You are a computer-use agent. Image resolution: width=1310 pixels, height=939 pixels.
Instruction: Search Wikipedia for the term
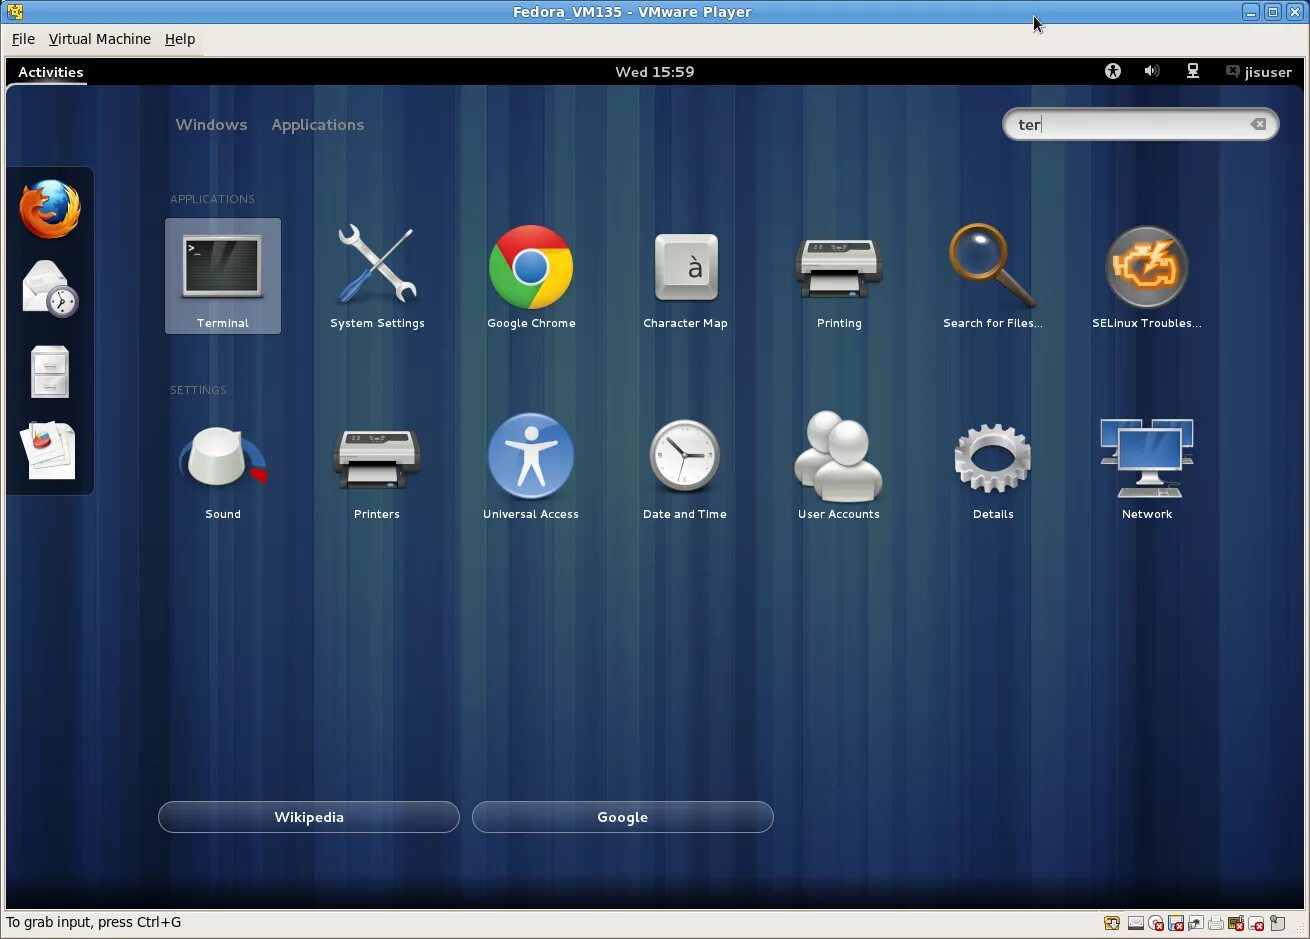(309, 817)
